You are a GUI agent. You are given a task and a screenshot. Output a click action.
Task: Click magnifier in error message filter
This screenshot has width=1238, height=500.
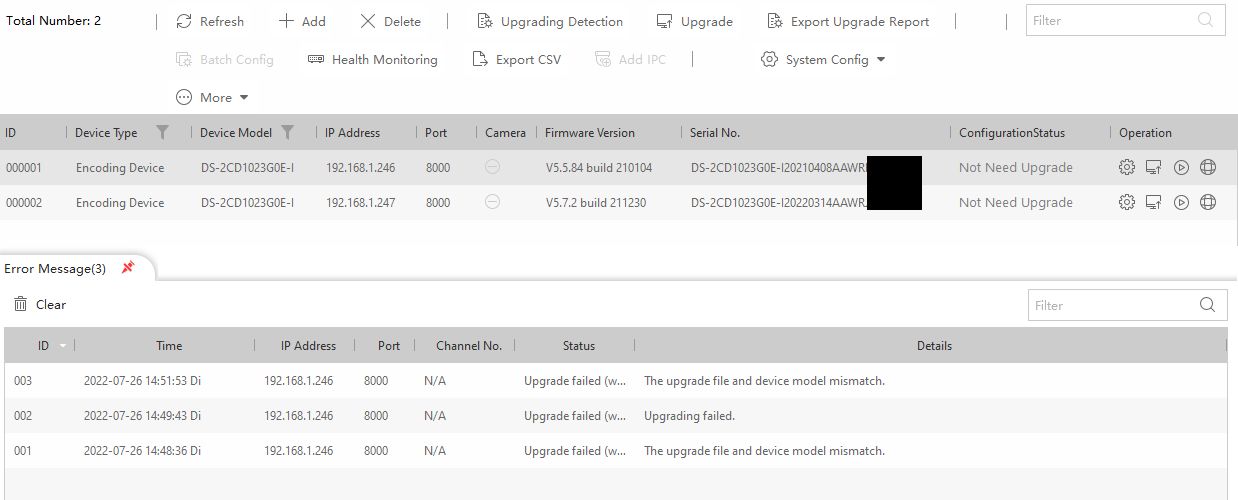1207,306
